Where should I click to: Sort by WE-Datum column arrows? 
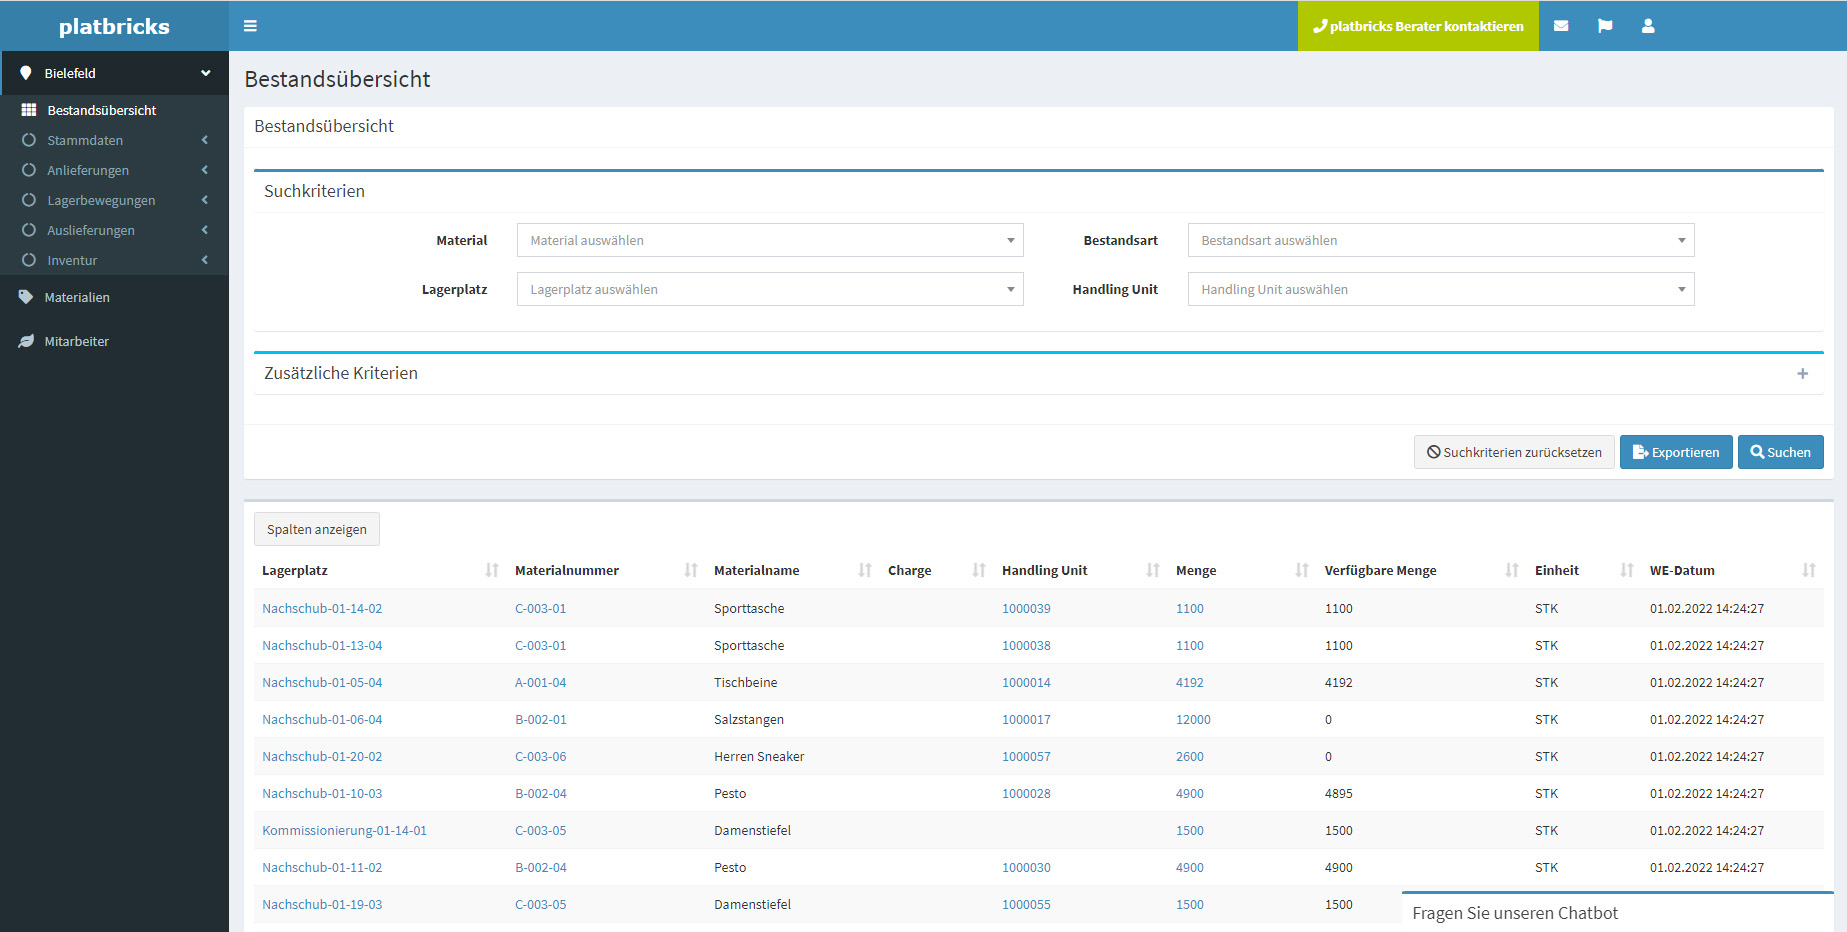[1808, 570]
